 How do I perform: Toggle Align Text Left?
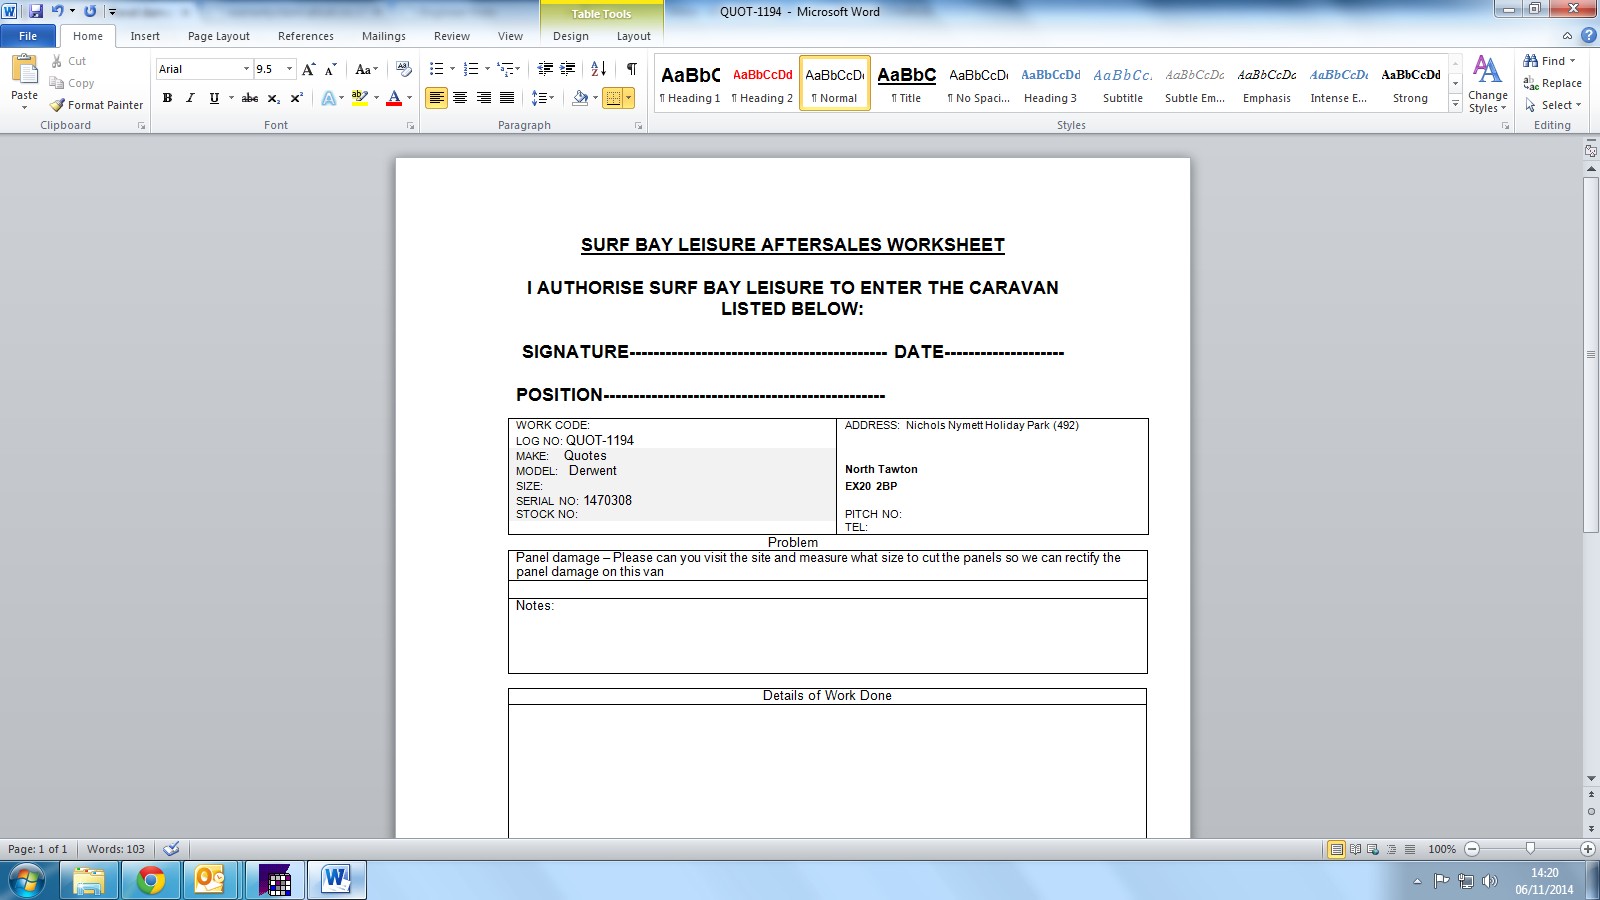coord(436,98)
